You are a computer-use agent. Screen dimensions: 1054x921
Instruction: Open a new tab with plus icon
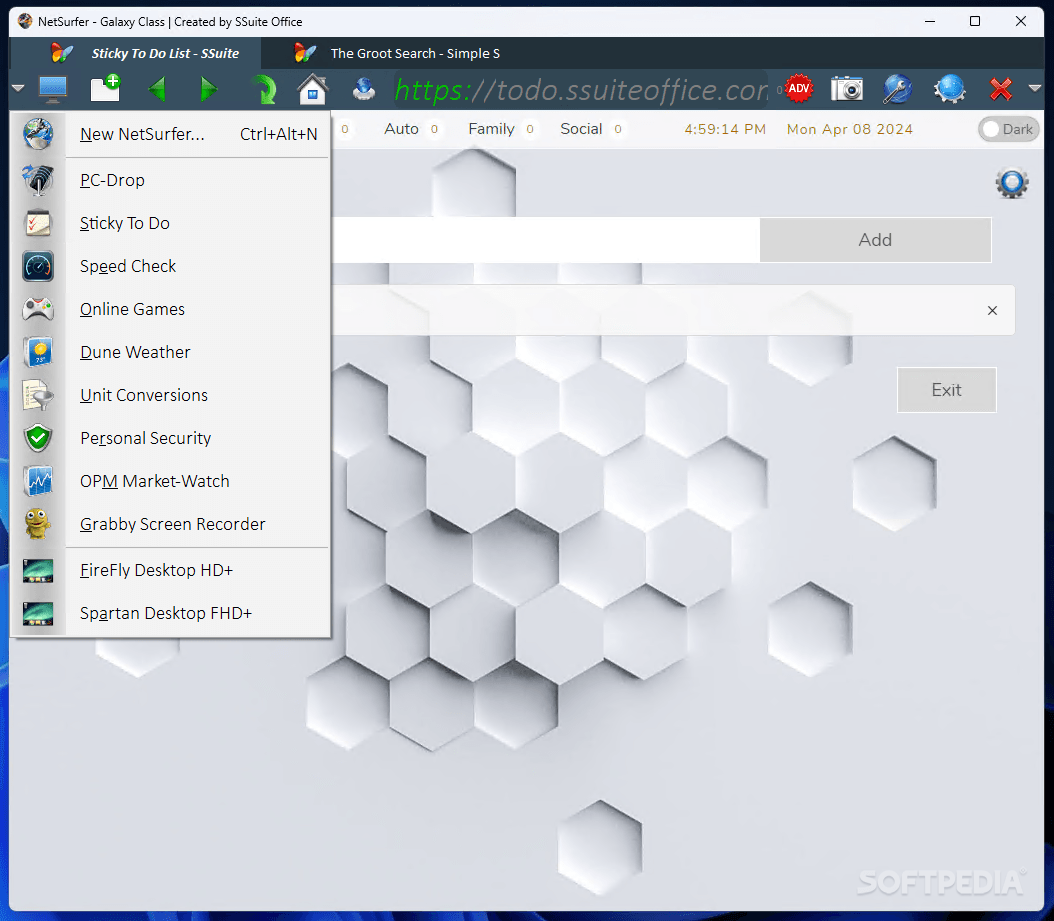[105, 89]
